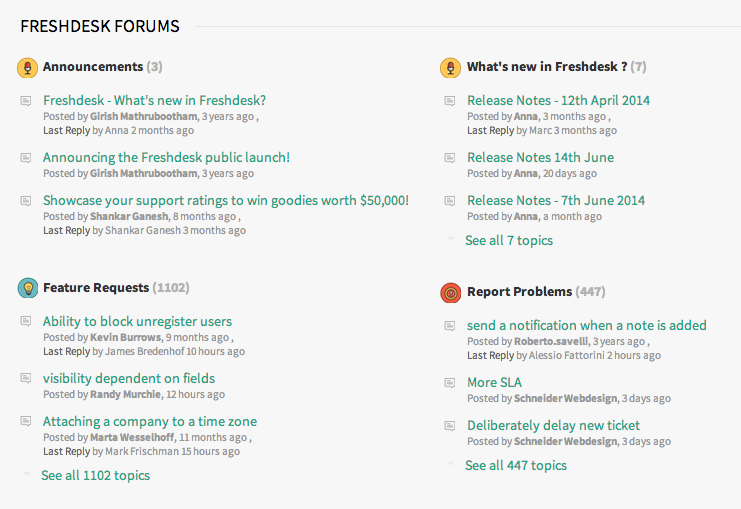
Task: Click the What's new in Freshdesk forum icon
Action: [x=450, y=68]
